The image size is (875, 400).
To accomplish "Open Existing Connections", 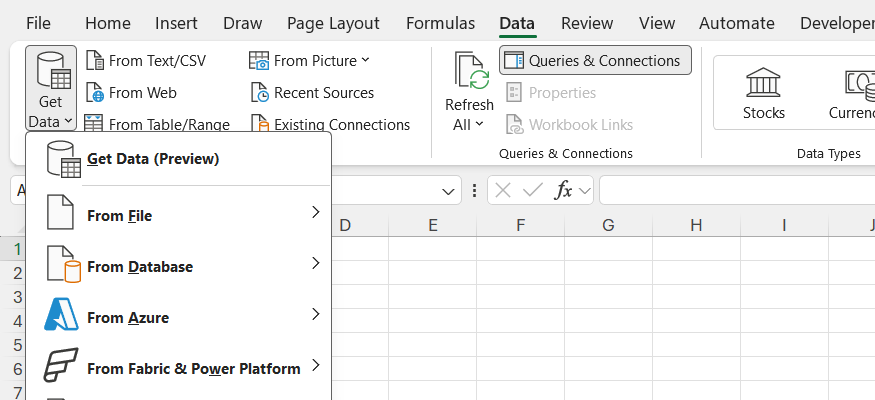I will [330, 124].
